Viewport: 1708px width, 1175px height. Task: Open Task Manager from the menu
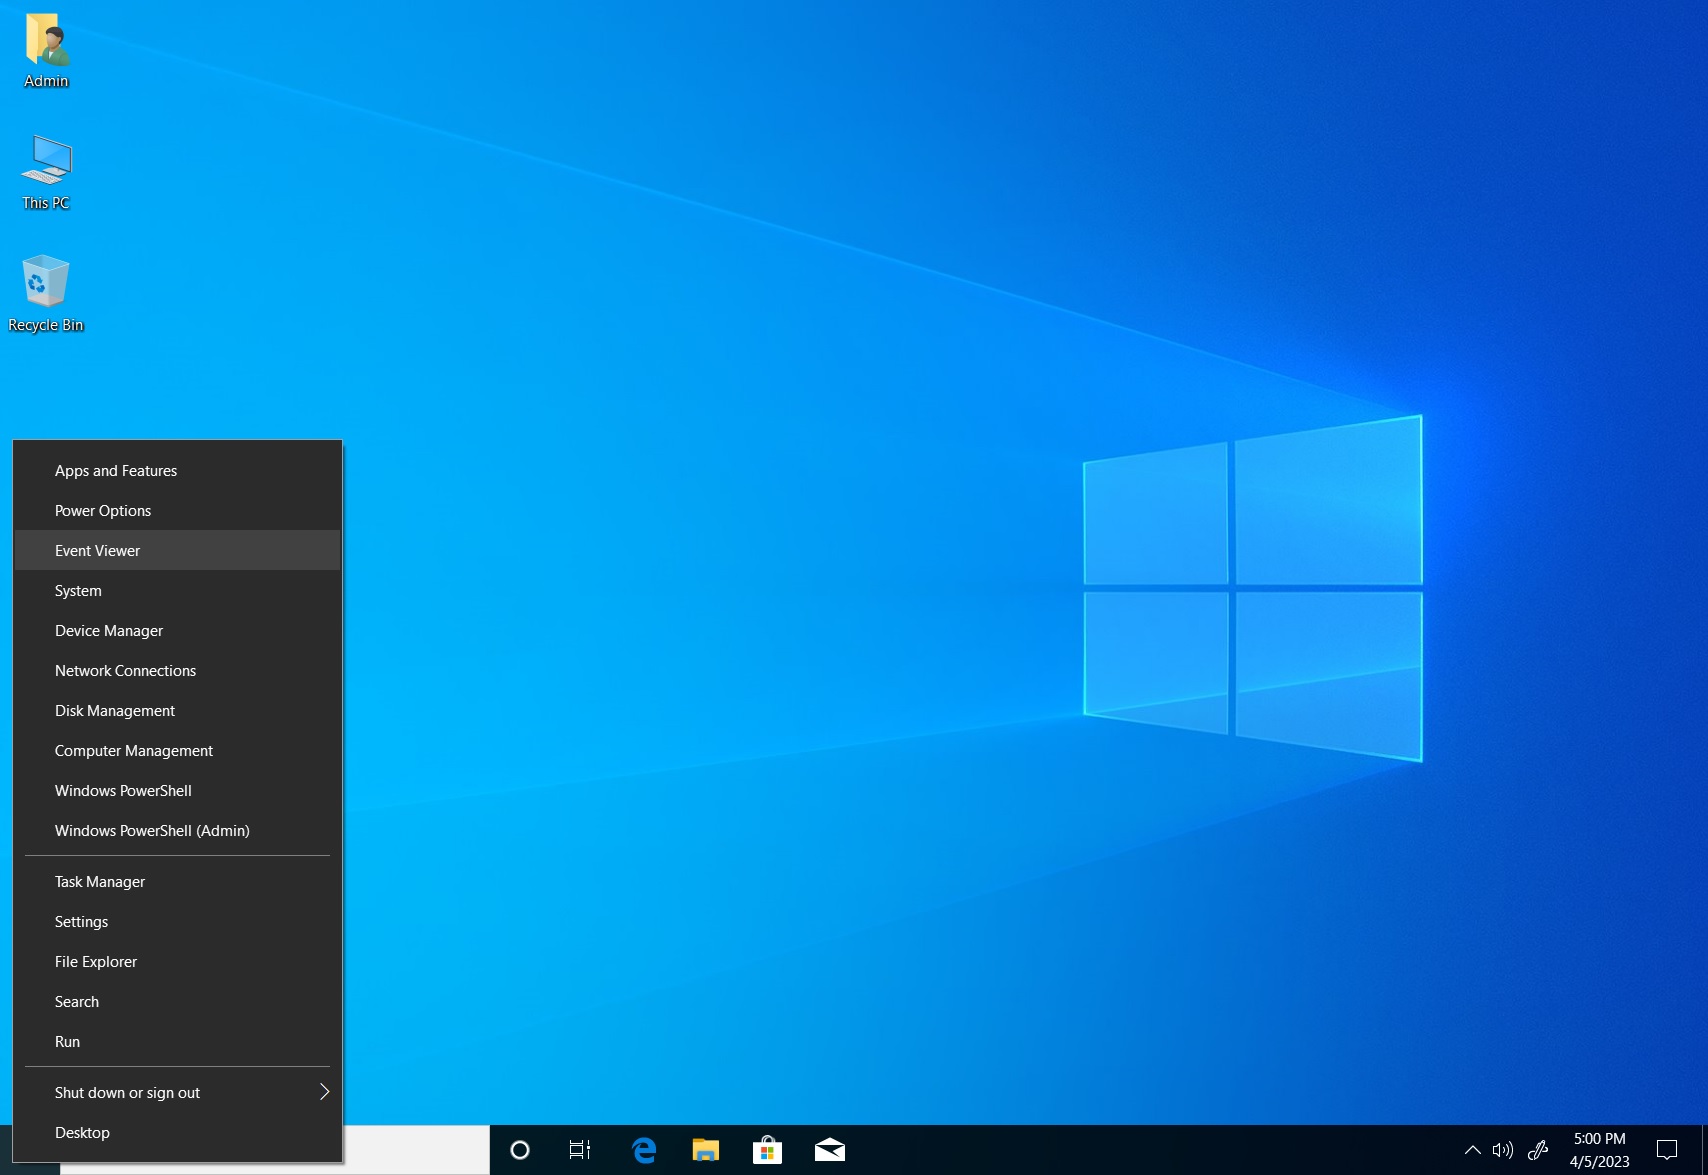click(x=178, y=881)
